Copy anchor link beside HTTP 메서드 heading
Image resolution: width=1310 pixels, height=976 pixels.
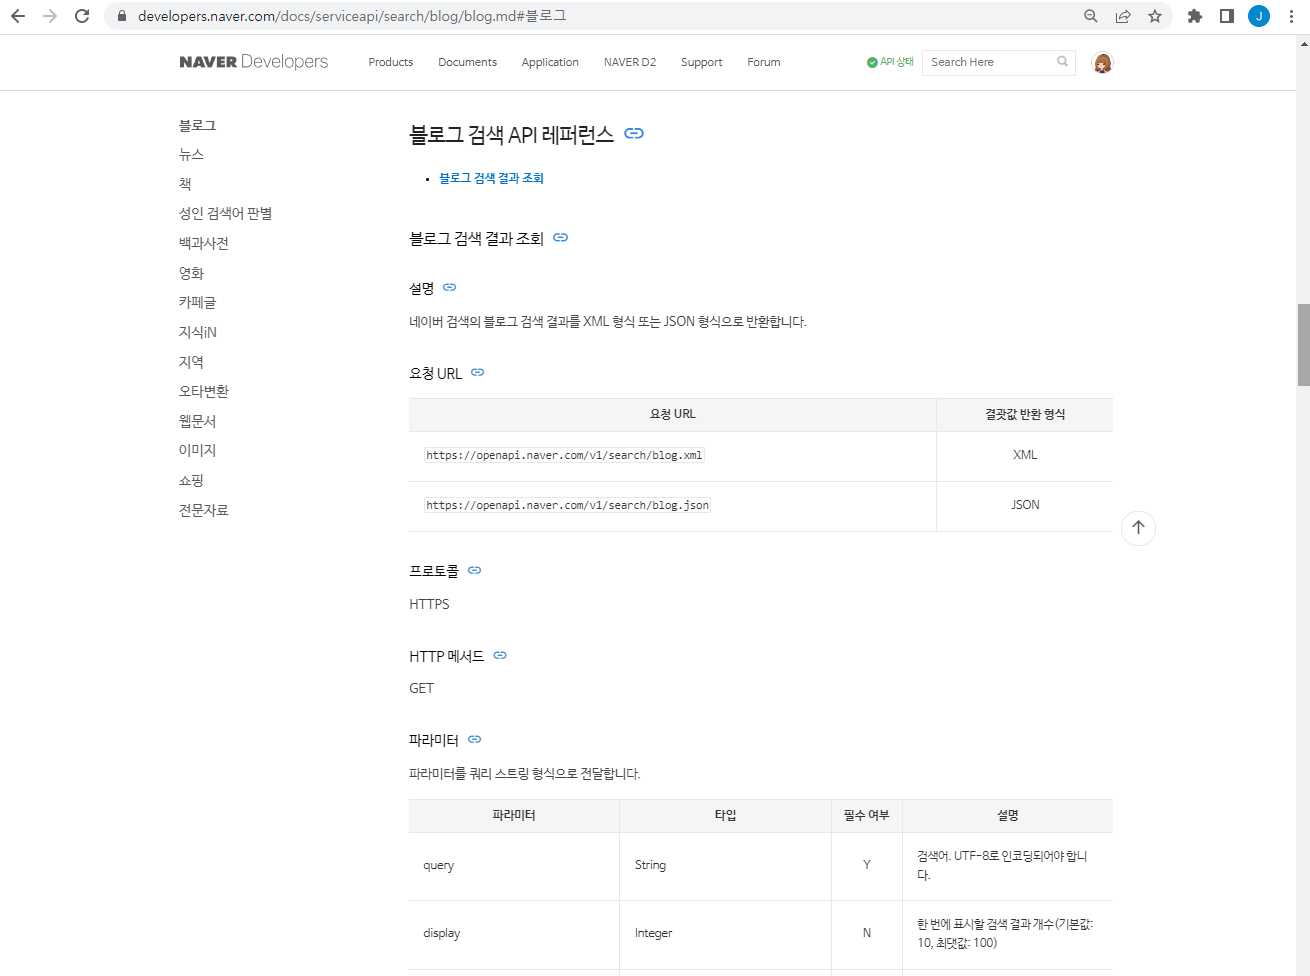(x=500, y=655)
